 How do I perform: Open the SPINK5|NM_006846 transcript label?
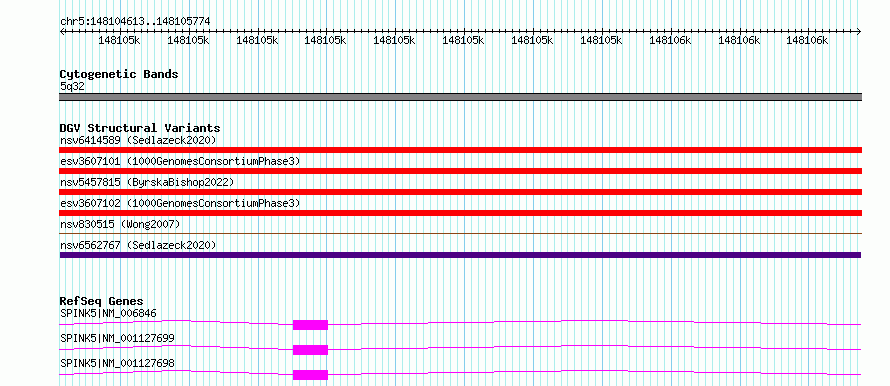[x=108, y=313]
